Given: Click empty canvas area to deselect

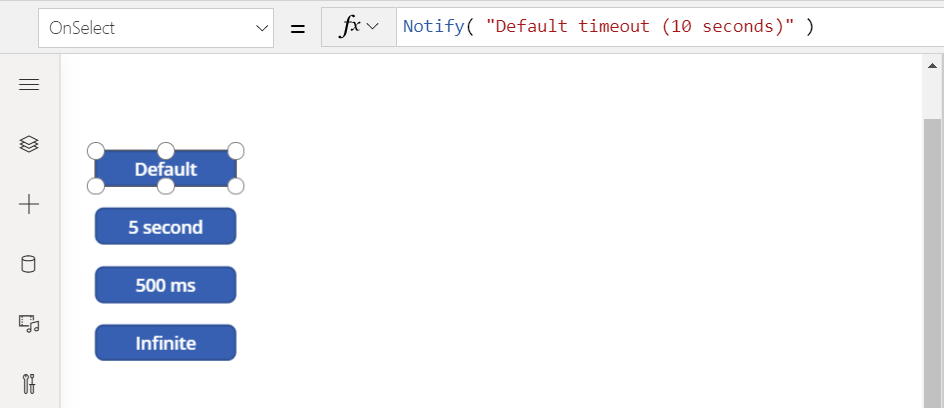Looking at the screenshot, I should (x=542, y=241).
